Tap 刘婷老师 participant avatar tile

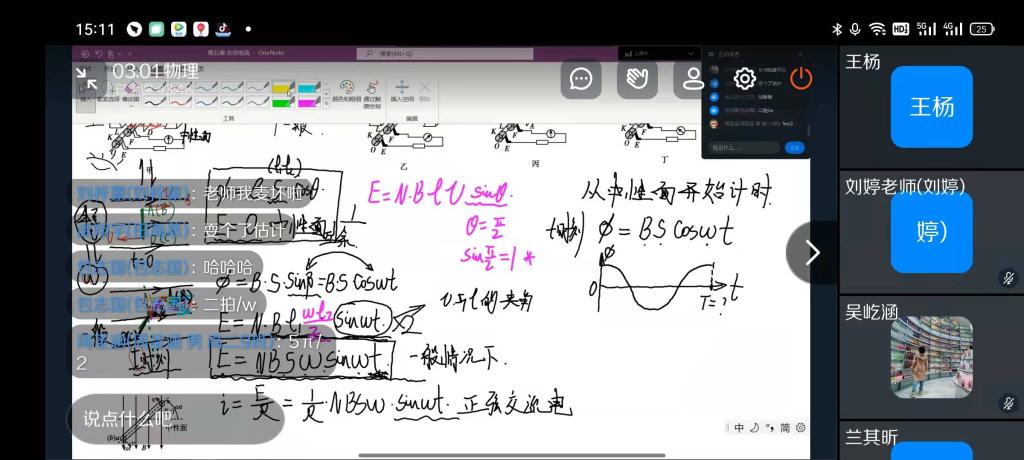coord(931,233)
